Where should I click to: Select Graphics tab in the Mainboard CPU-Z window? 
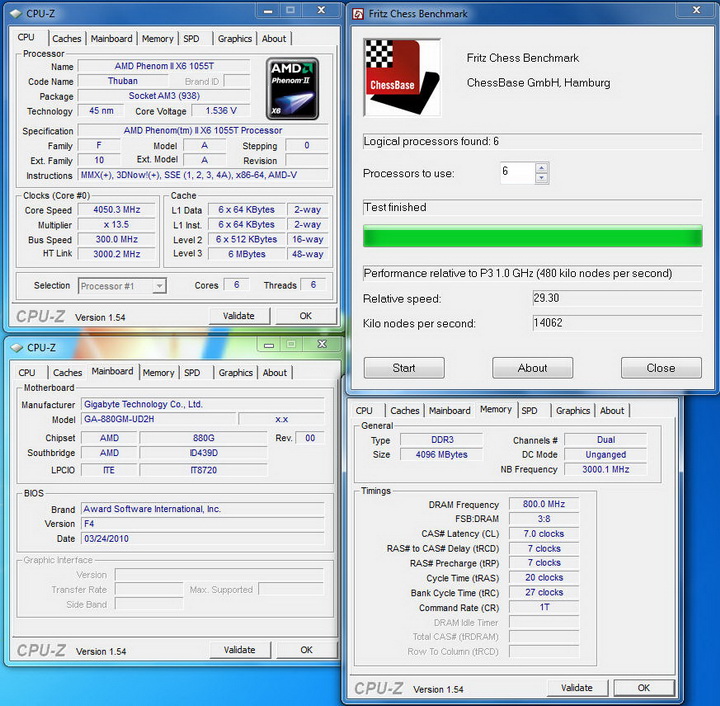pyautogui.click(x=236, y=372)
